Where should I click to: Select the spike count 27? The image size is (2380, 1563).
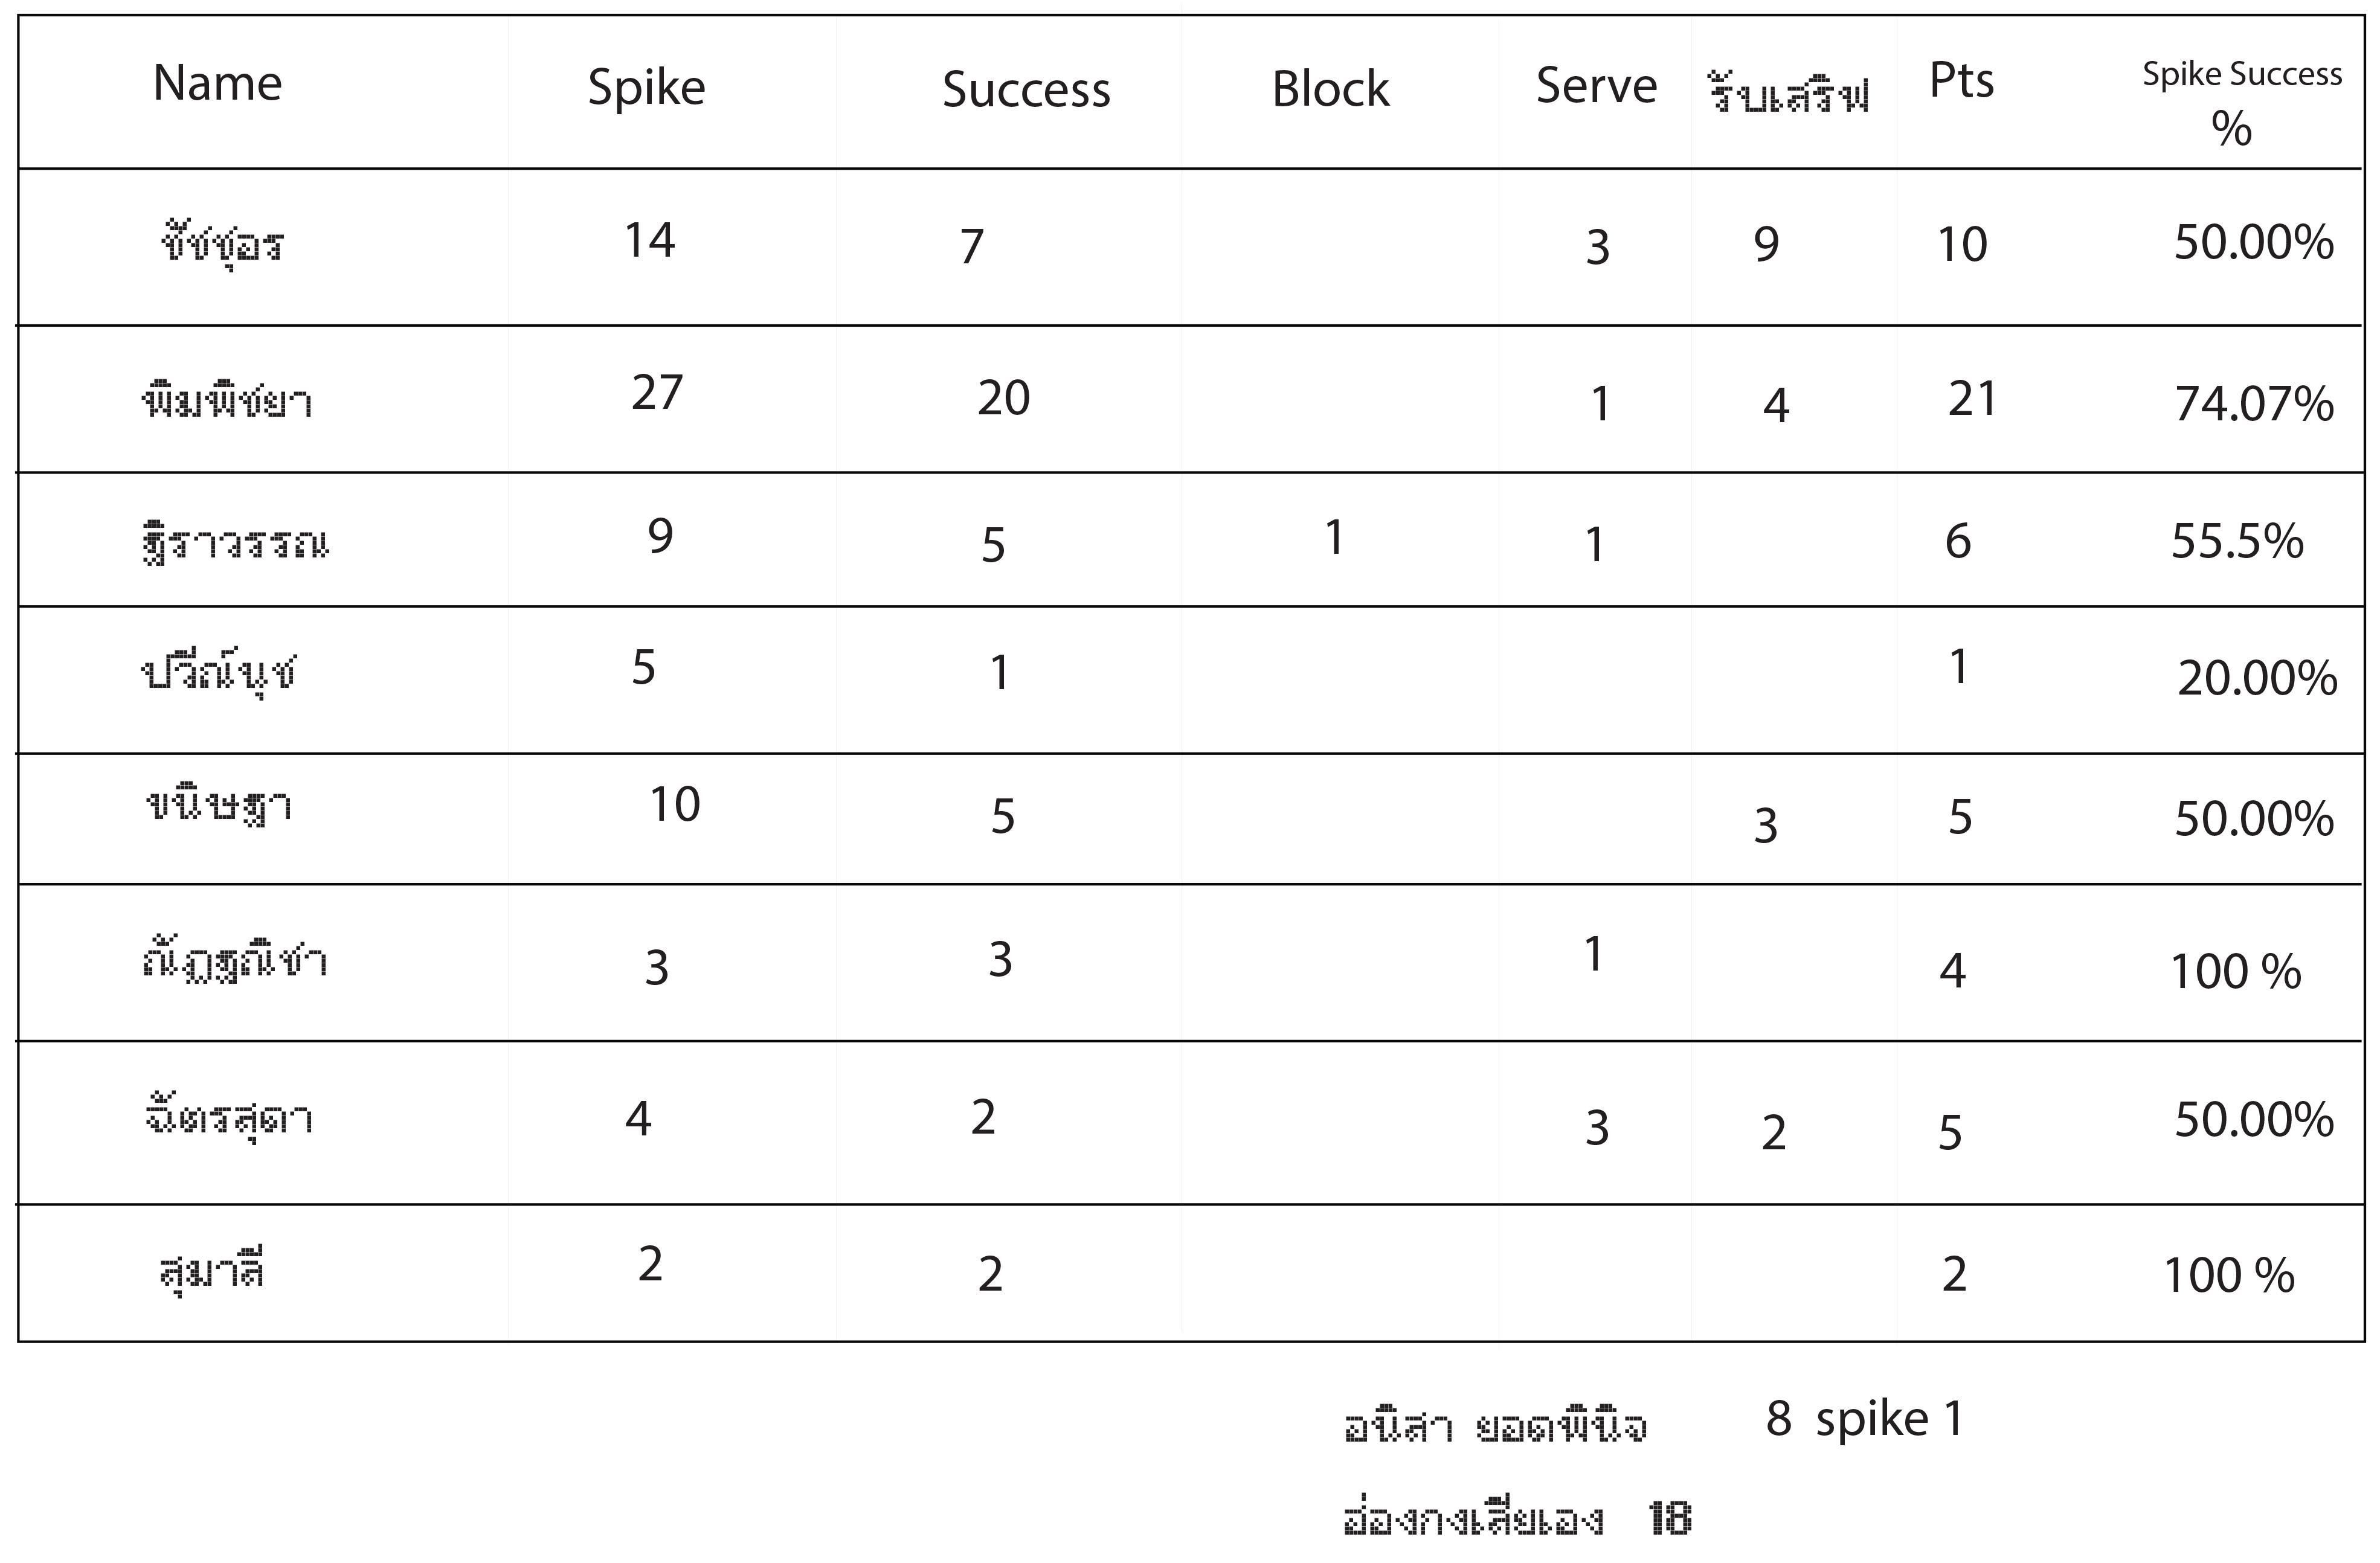click(657, 394)
